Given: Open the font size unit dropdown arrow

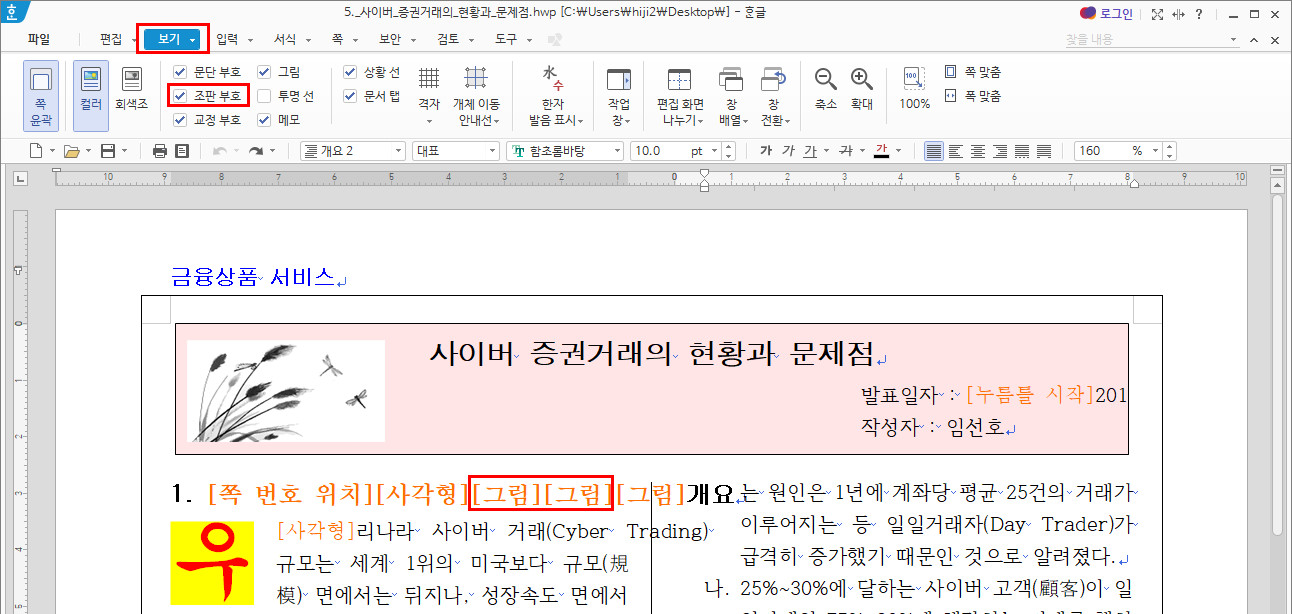Looking at the screenshot, I should point(714,151).
